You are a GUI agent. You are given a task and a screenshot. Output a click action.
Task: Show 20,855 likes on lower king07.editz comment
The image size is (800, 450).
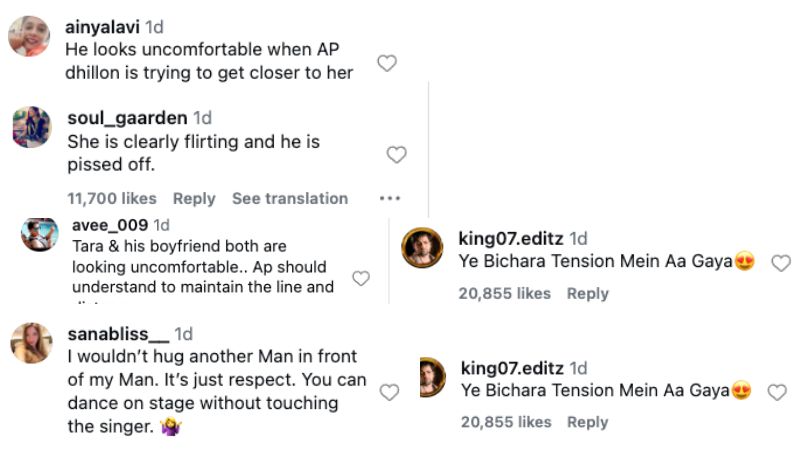coord(506,422)
